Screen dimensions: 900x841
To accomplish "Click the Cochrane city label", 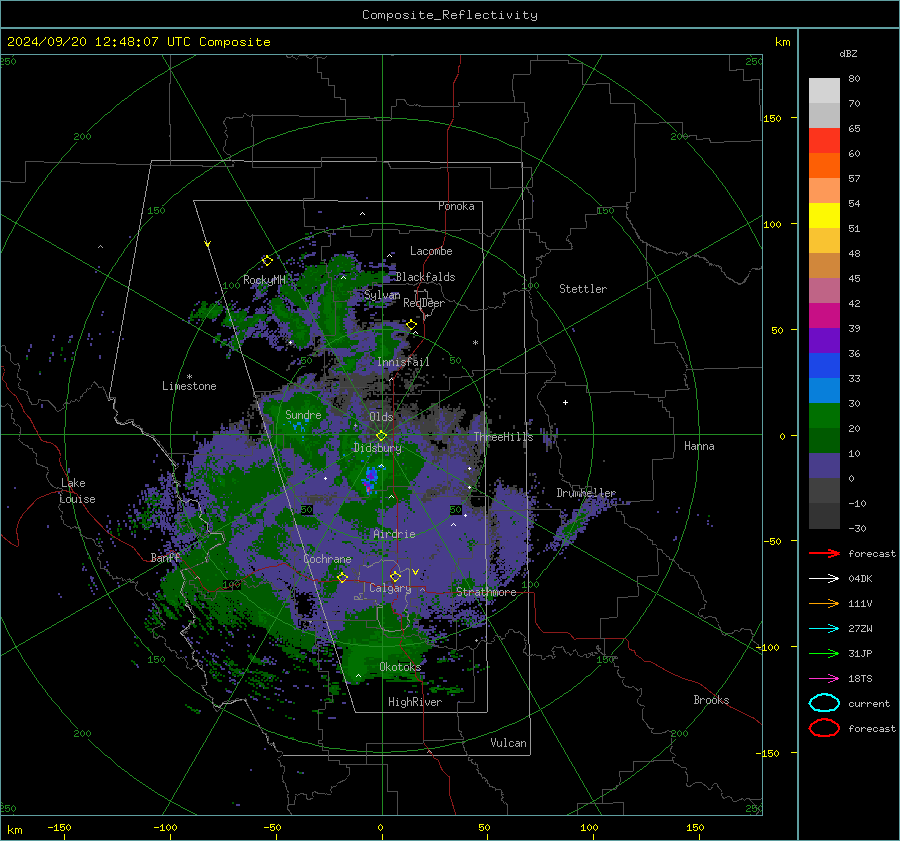I will tap(327, 559).
